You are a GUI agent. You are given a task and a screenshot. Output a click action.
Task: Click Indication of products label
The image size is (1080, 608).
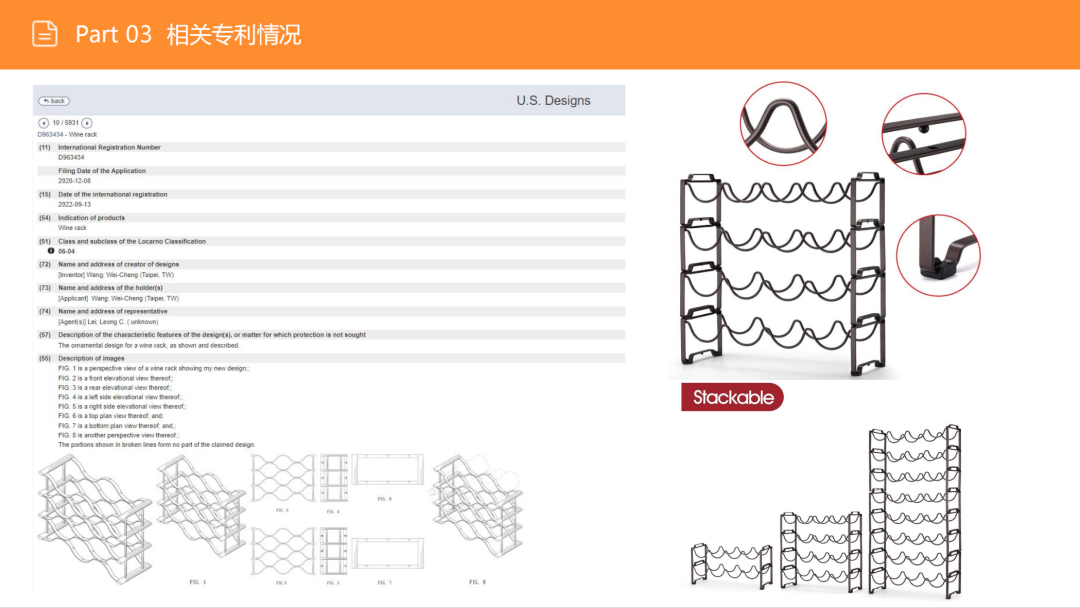point(92,218)
